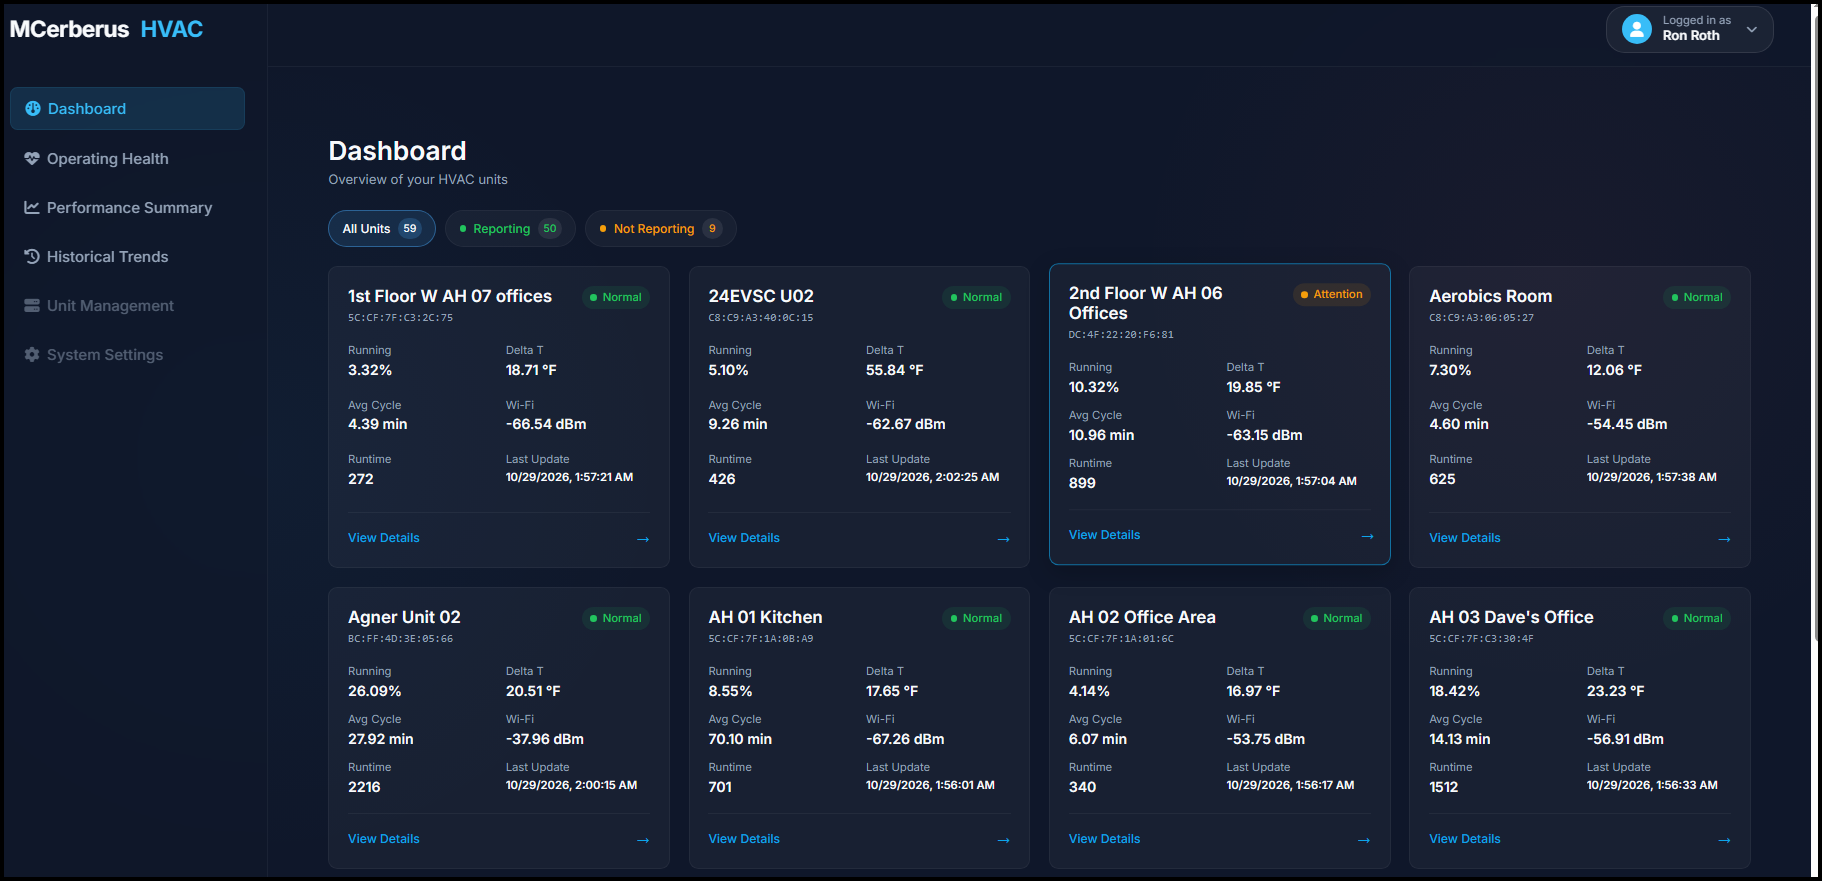1822x881 pixels.
Task: Click the Attention status badge
Action: (1332, 294)
